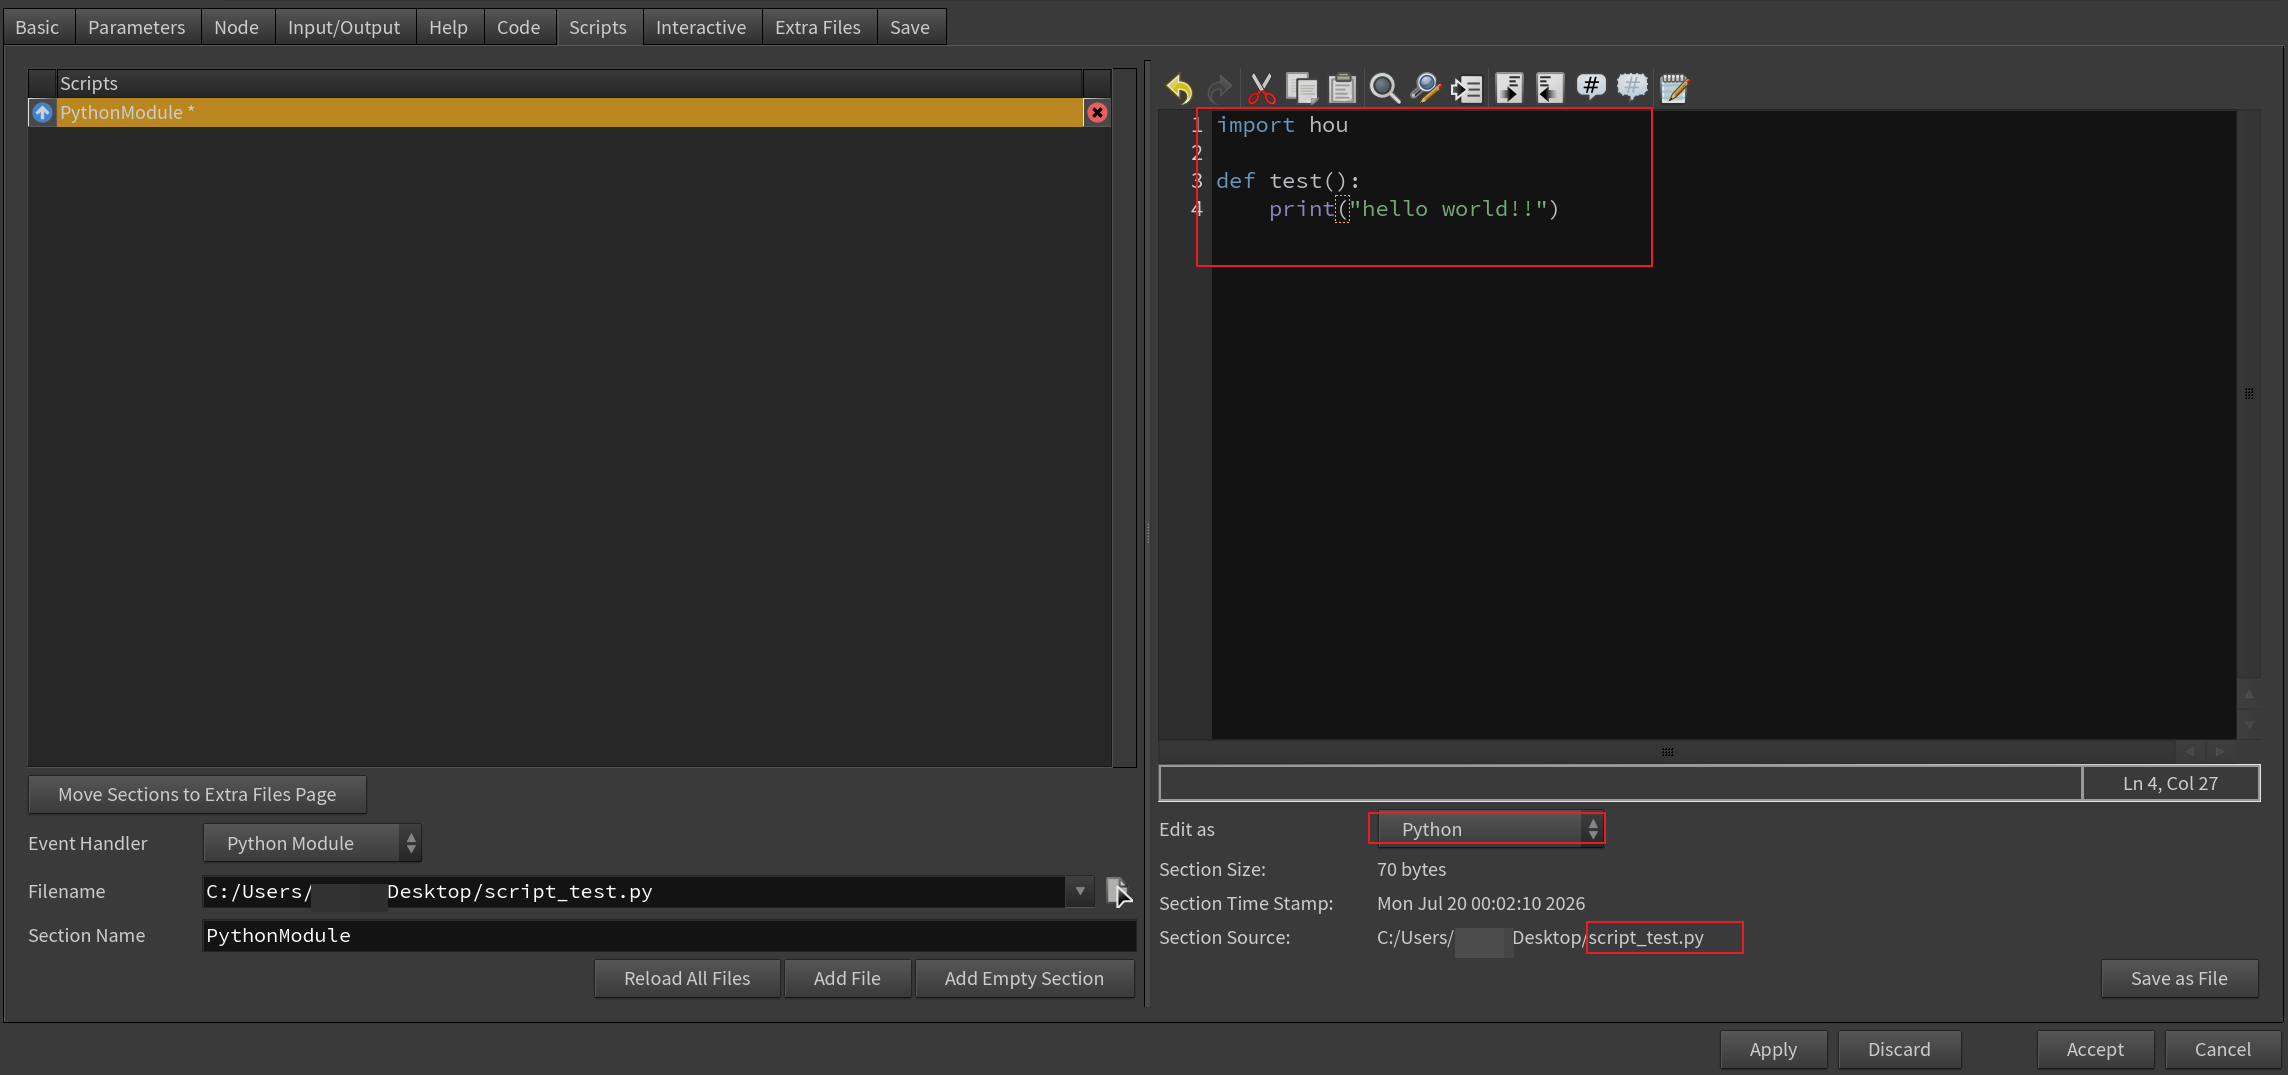Click the Reload All Files button
The image size is (2288, 1075).
[687, 978]
